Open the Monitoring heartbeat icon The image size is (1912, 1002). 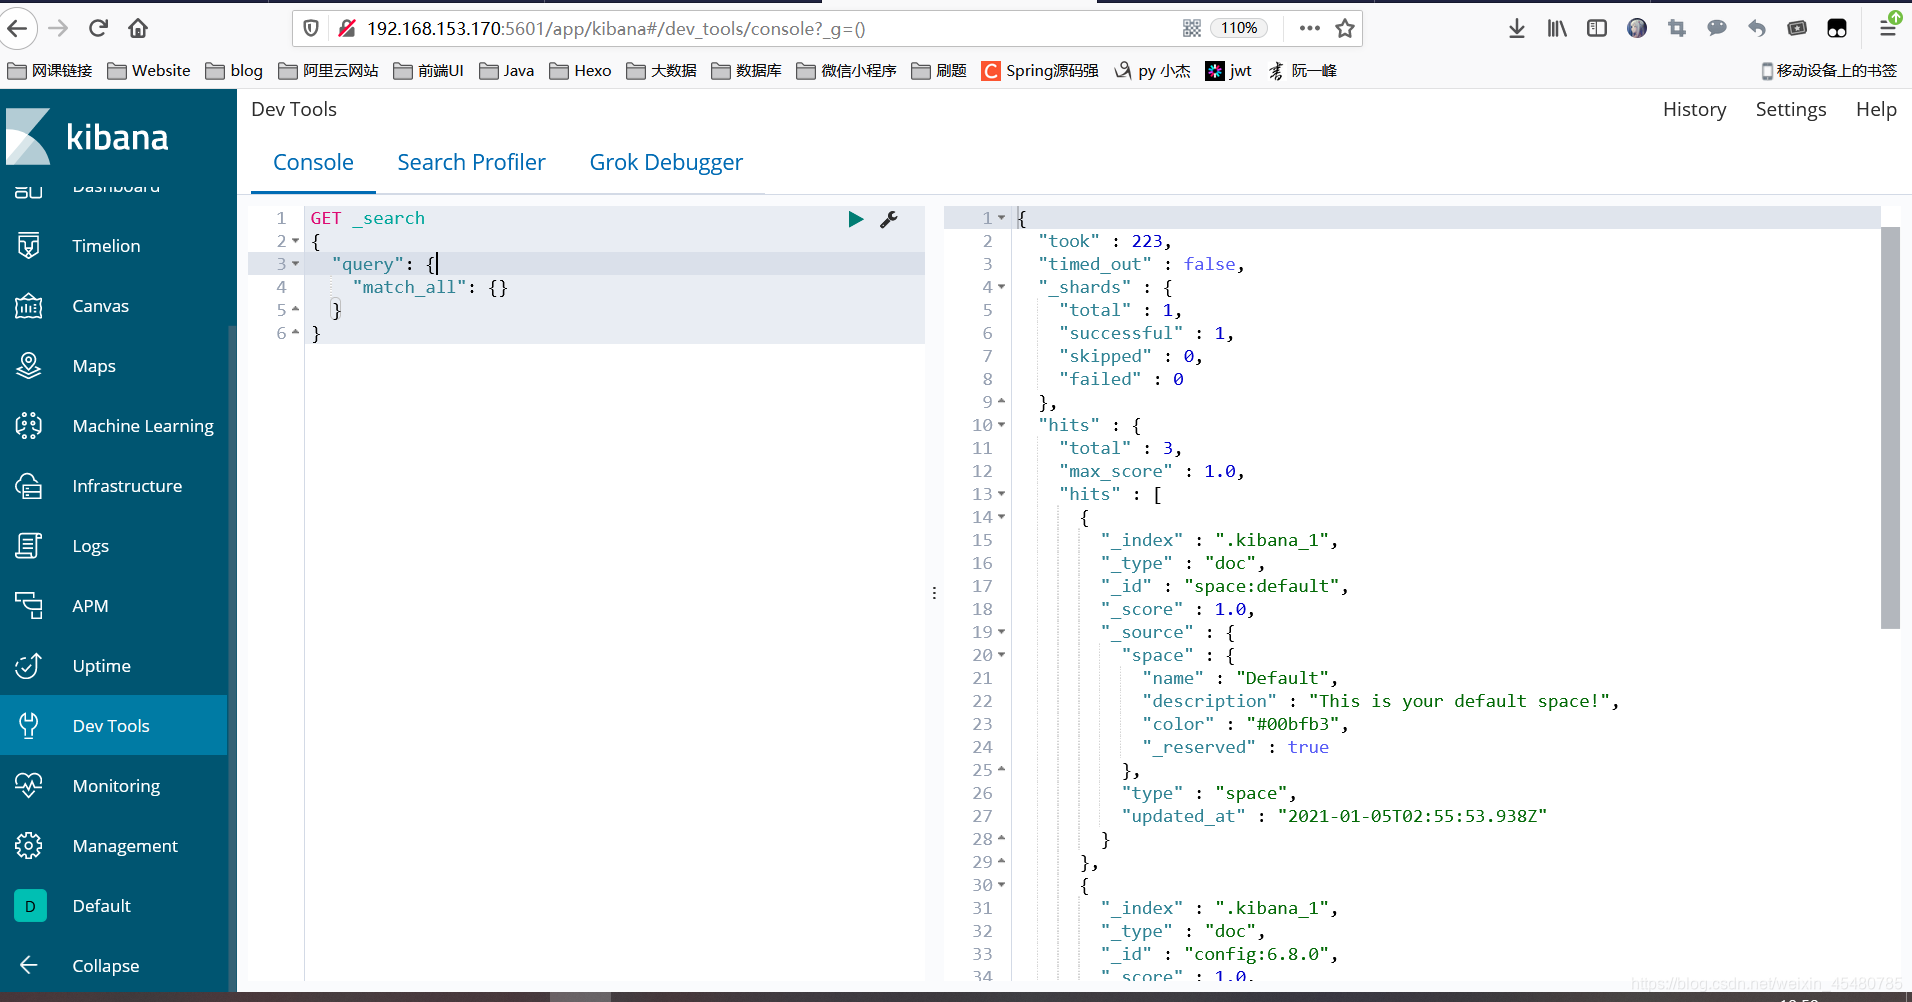pos(29,786)
